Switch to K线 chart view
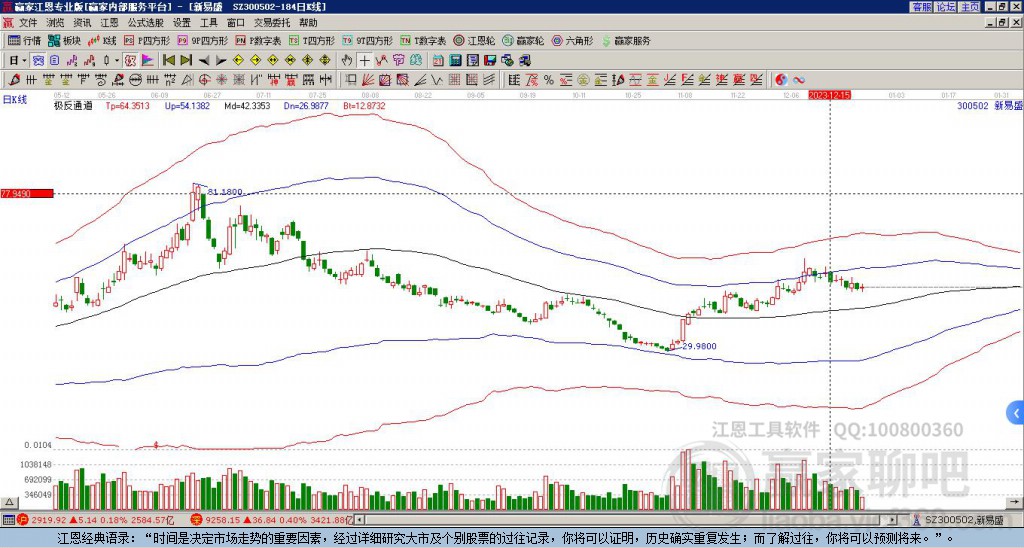 (102, 40)
